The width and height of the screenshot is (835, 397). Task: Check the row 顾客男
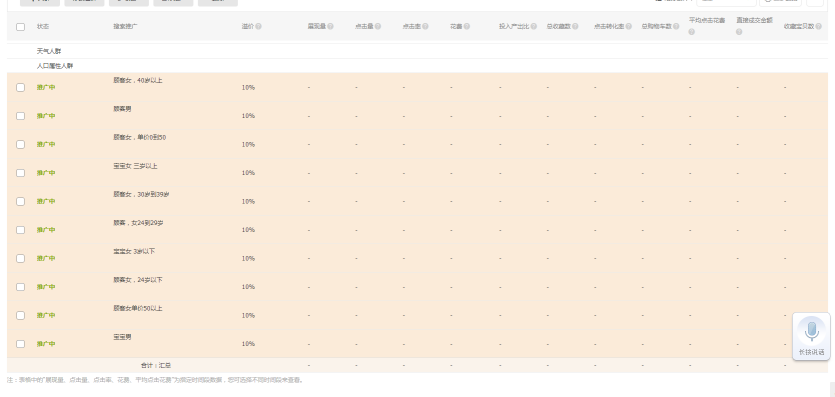point(20,116)
